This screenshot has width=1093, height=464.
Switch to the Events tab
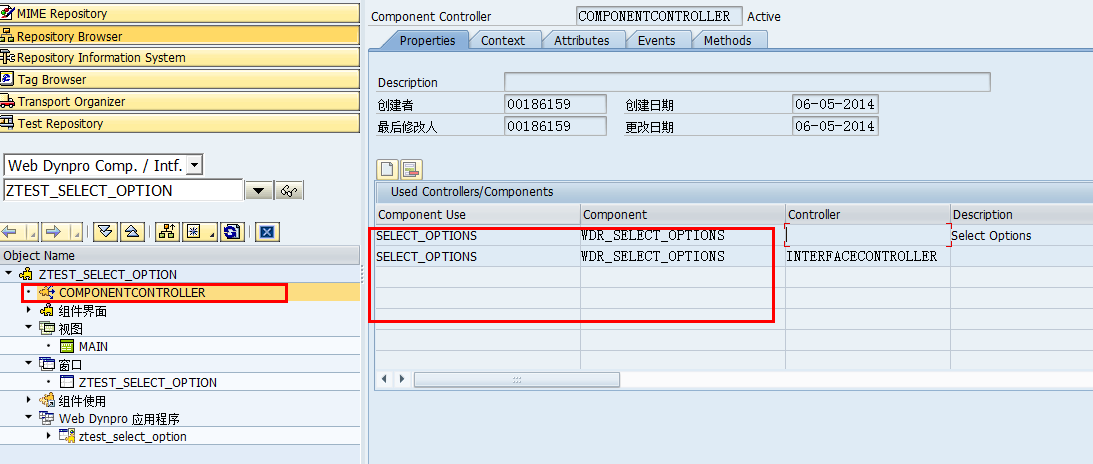pyautogui.click(x=656, y=40)
